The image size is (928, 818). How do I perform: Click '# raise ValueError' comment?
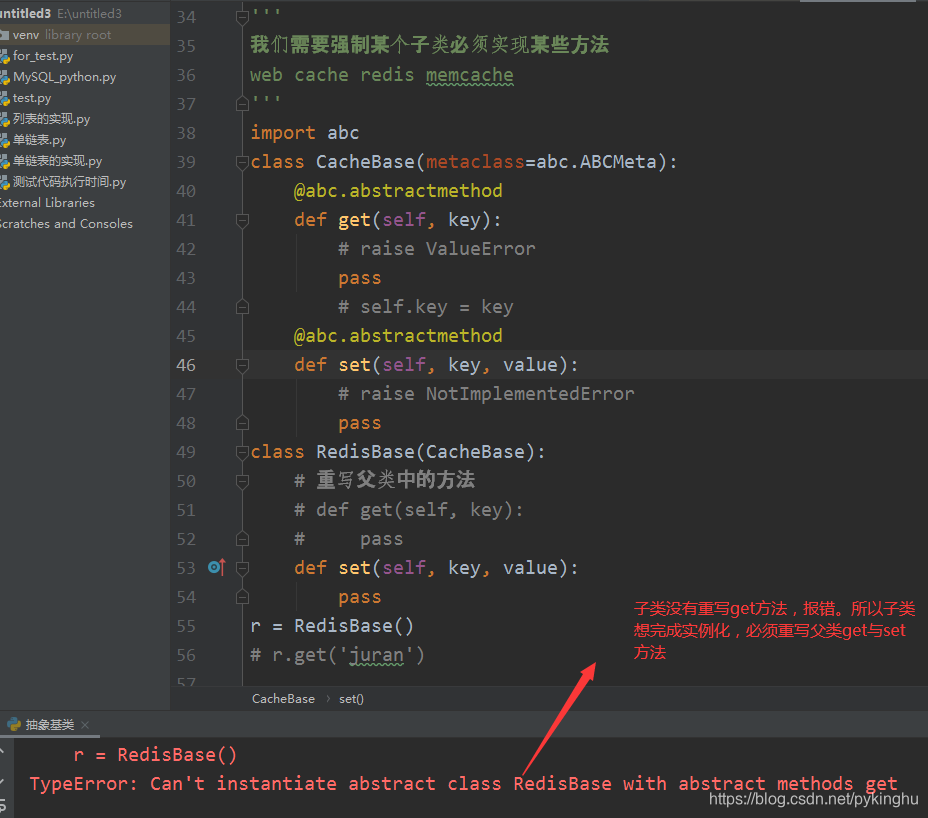click(x=437, y=249)
